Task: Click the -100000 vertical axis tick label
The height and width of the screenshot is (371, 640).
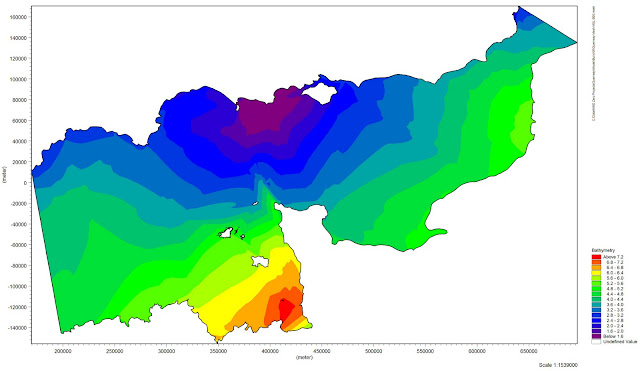Action: 18,287
